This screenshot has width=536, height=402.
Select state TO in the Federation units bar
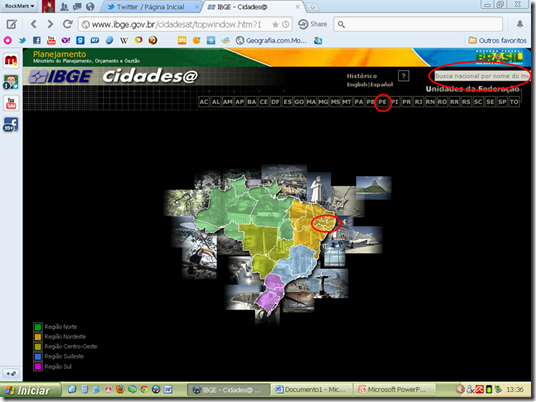[514, 102]
